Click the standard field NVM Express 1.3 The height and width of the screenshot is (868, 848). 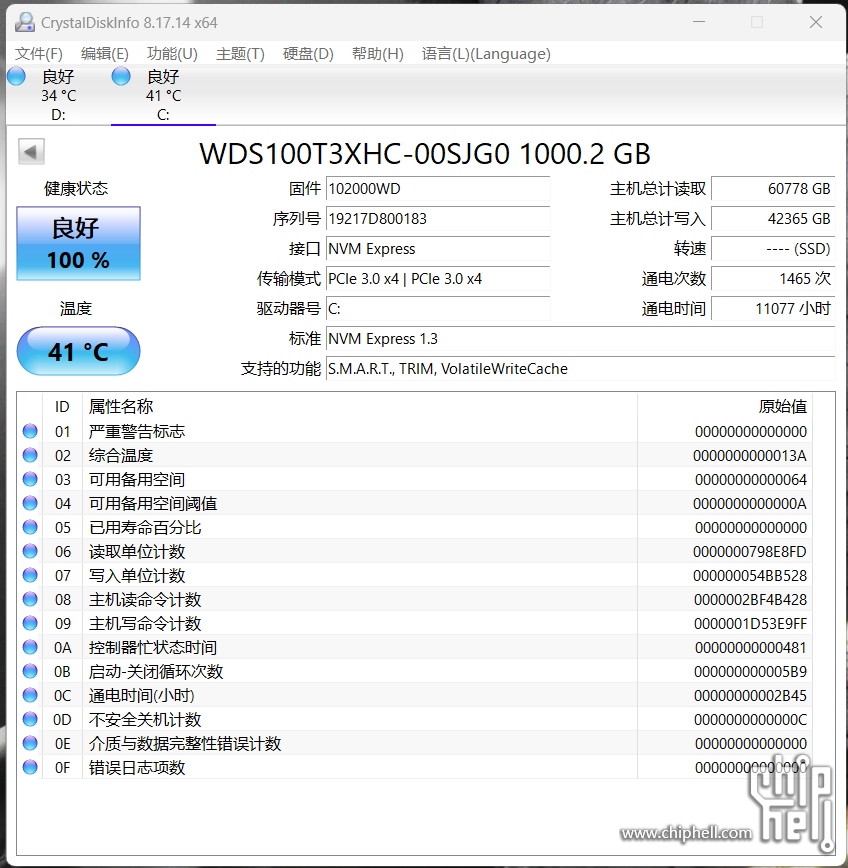pyautogui.click(x=581, y=338)
